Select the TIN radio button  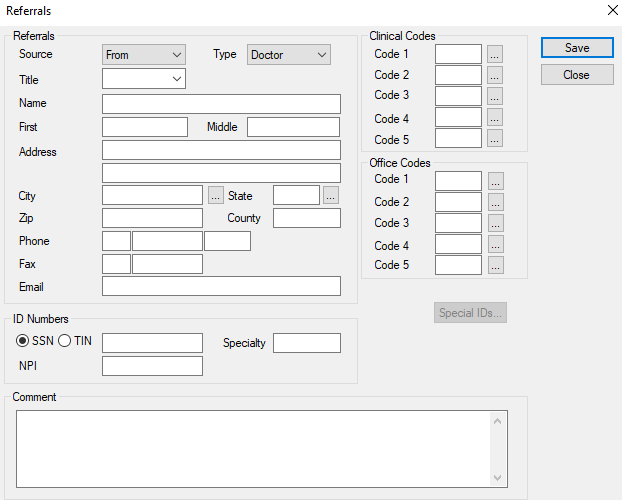(x=65, y=341)
